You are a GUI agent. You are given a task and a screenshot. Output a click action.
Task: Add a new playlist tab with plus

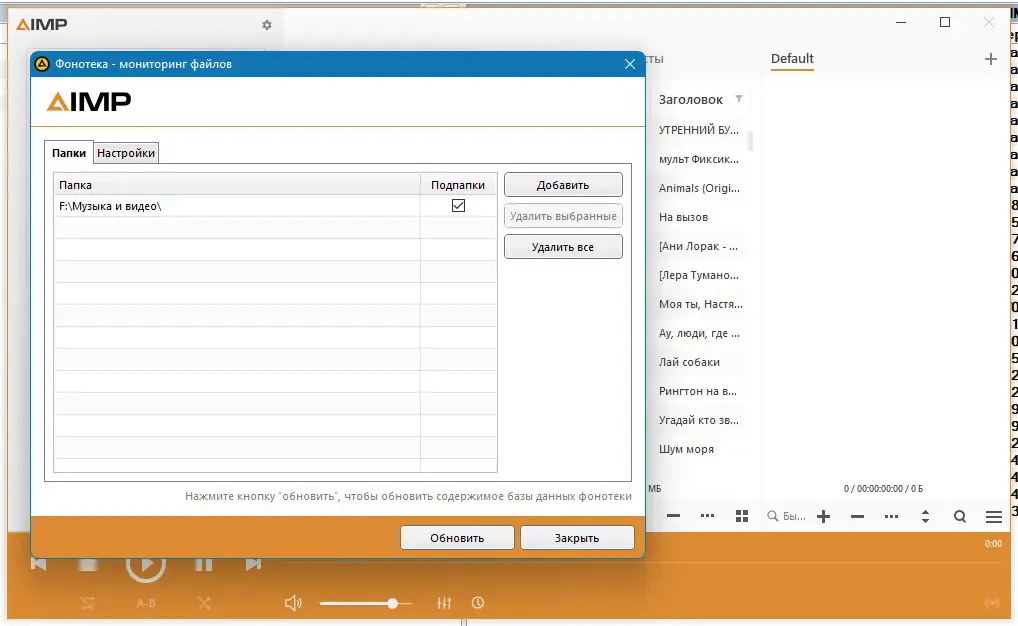tap(990, 59)
